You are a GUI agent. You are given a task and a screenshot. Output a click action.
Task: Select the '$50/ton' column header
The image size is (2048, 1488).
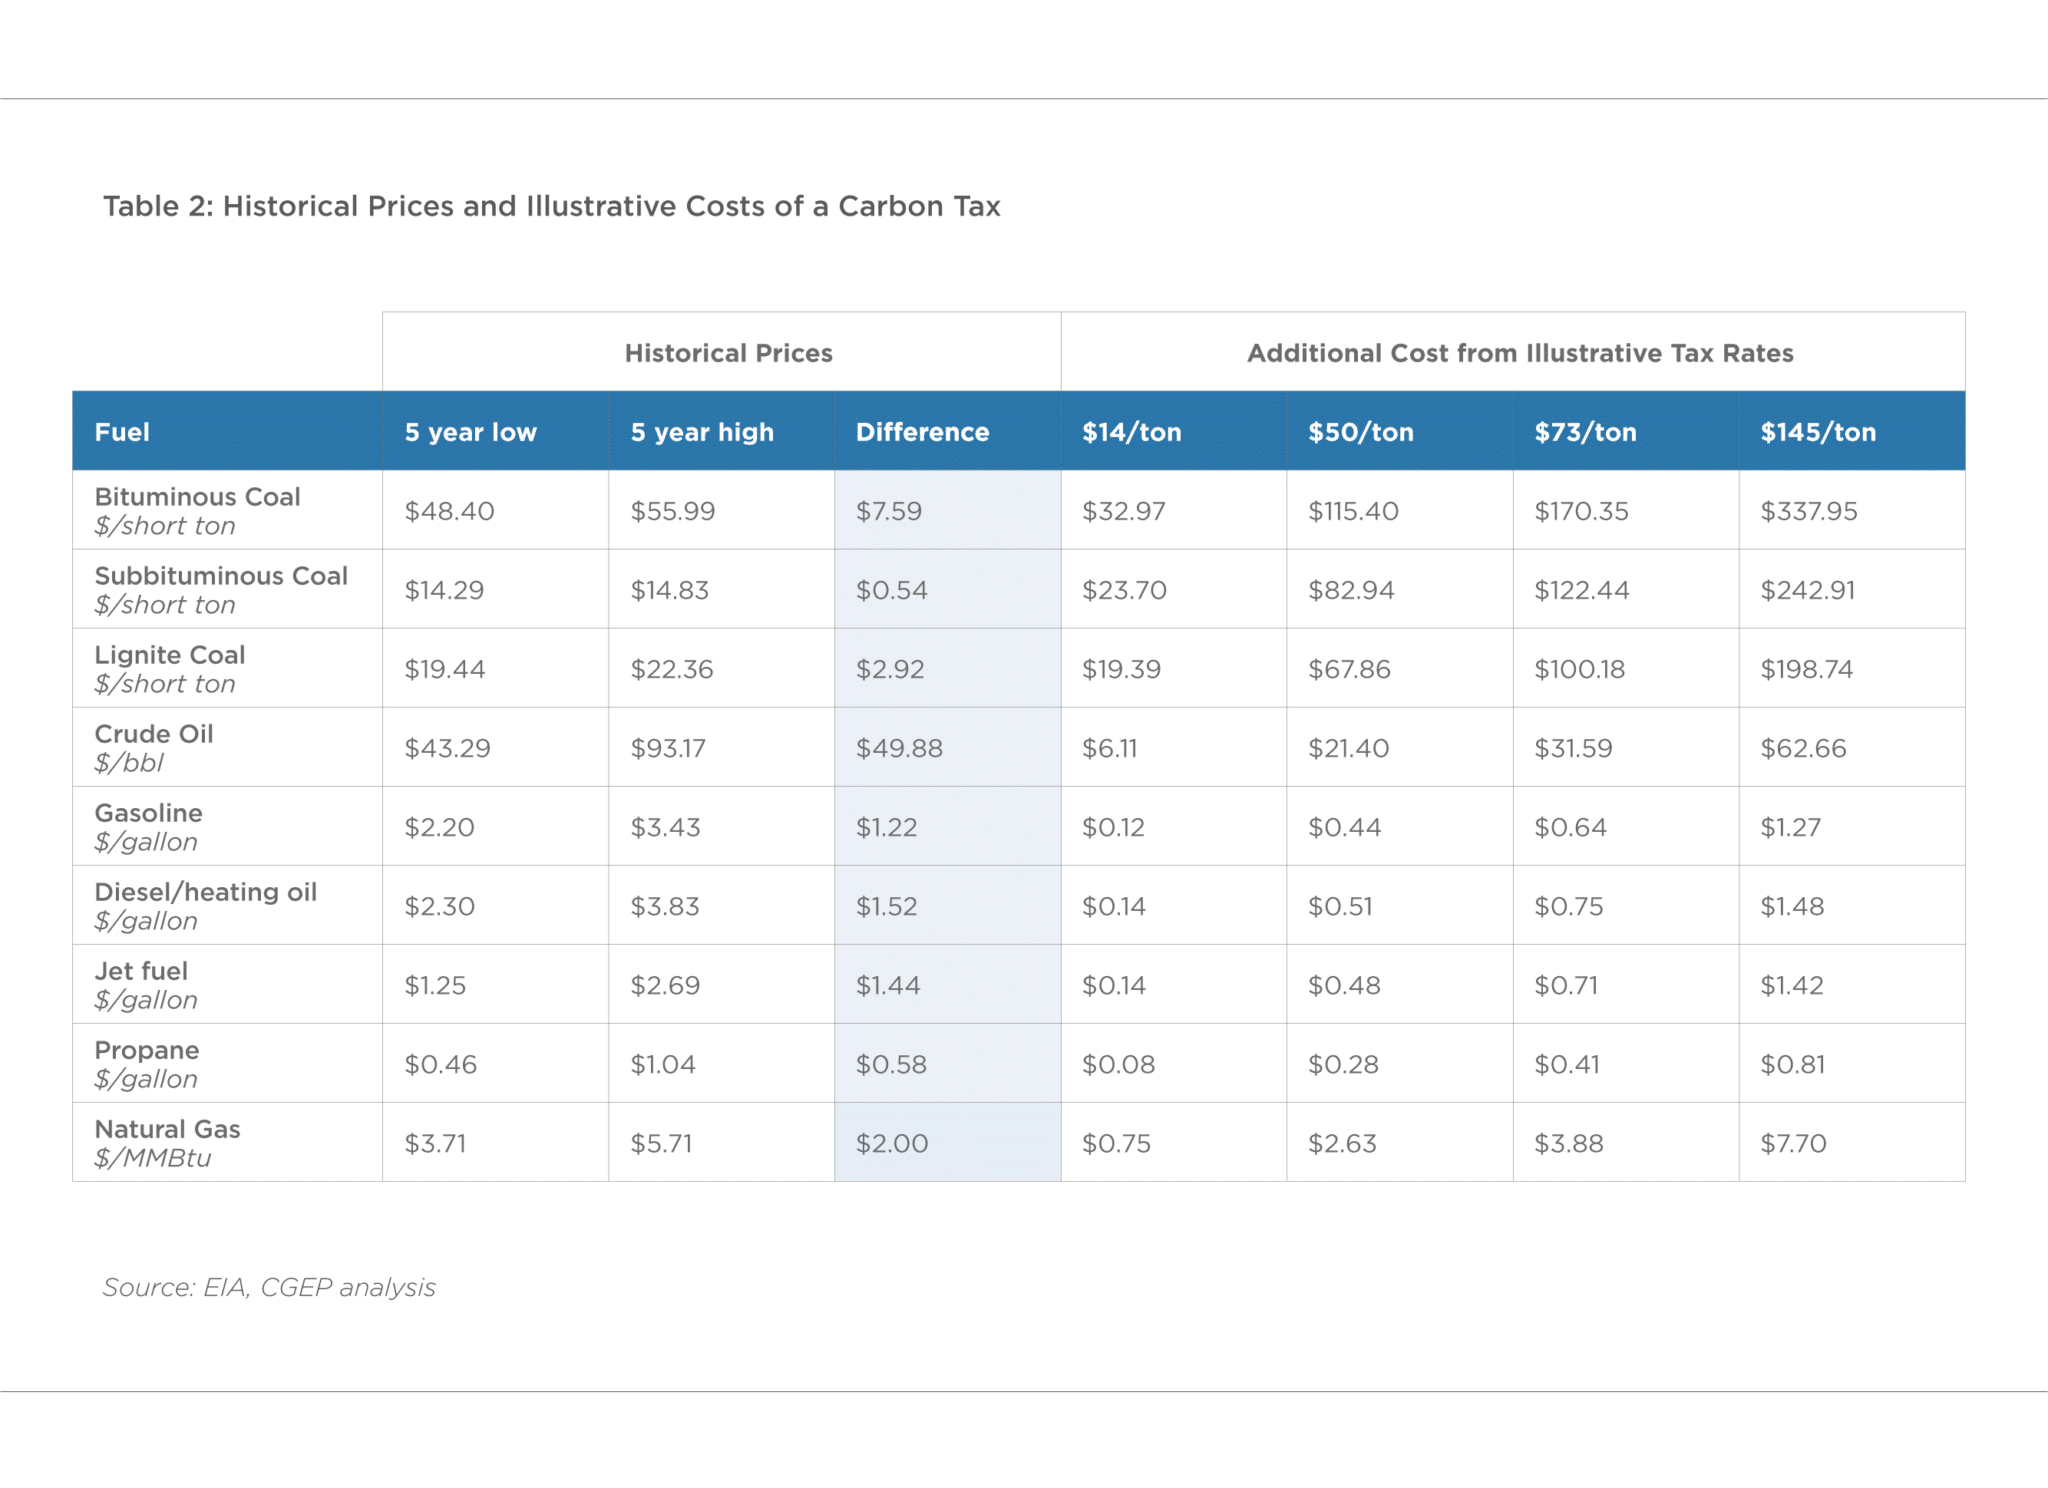[x=1360, y=431]
